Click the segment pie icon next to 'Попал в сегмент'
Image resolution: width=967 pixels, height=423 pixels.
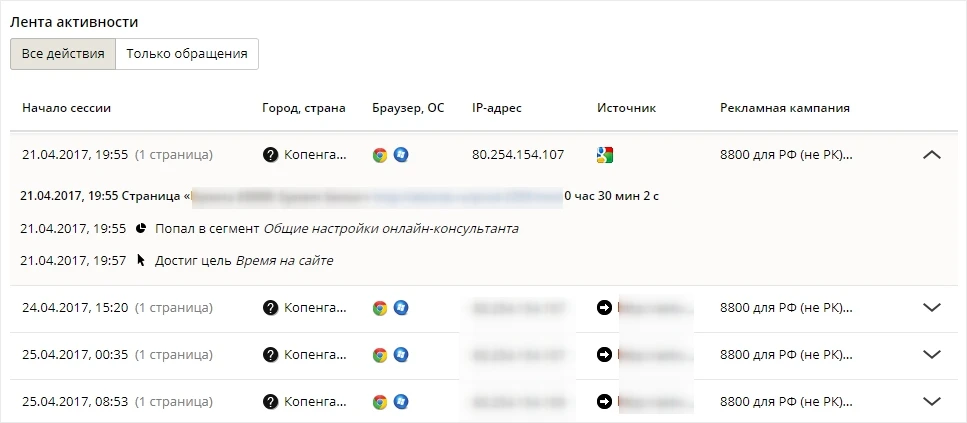click(141, 229)
